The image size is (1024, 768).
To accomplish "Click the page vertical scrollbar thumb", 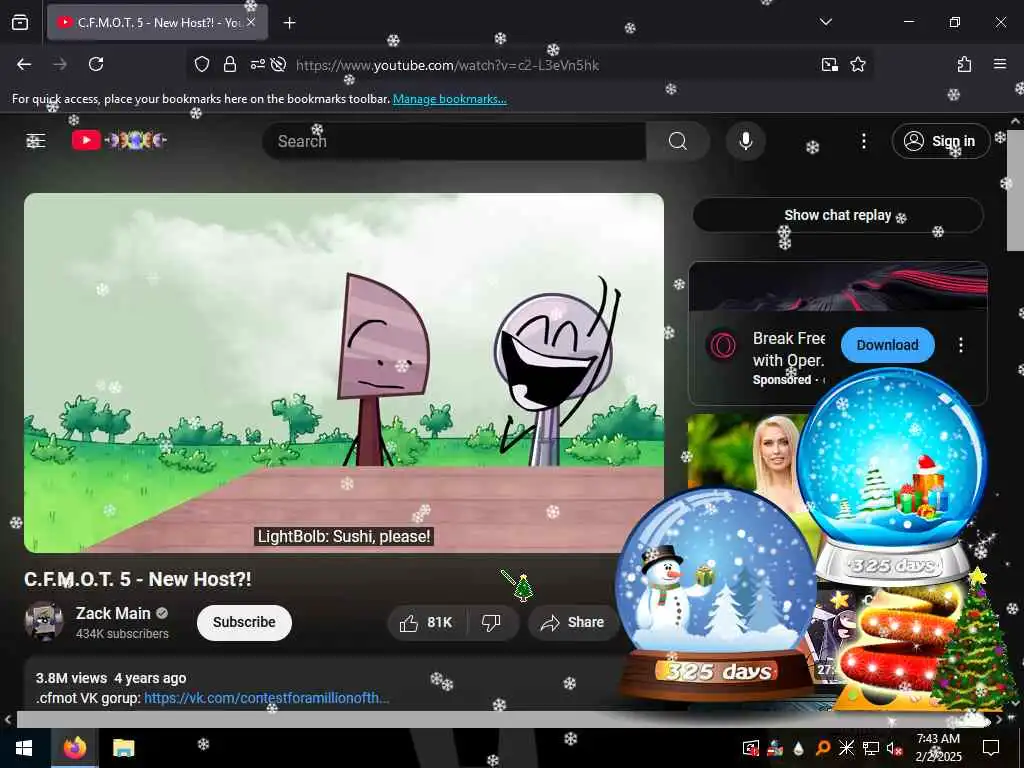I will pyautogui.click(x=1015, y=189).
